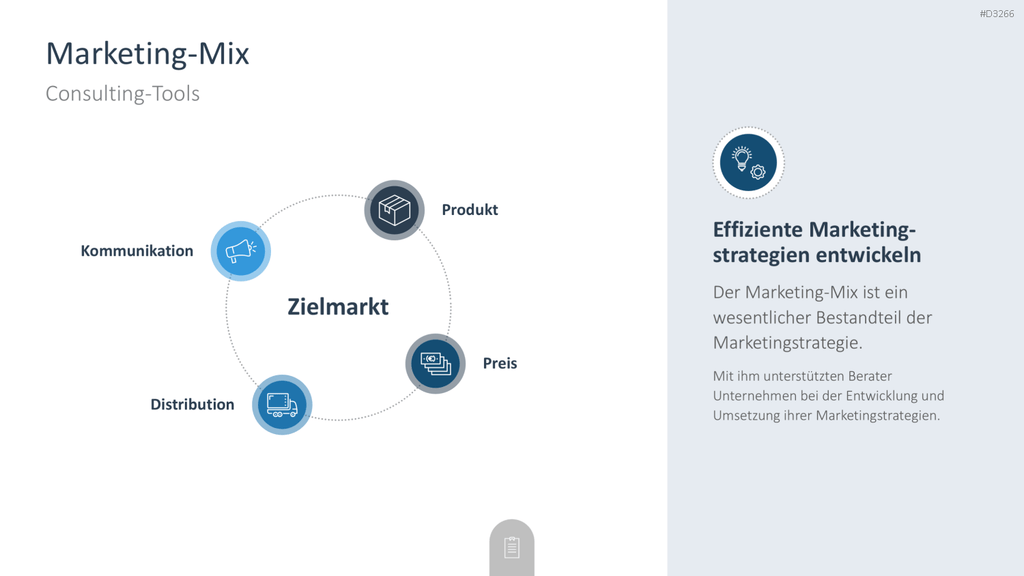Select the Preis label text
The height and width of the screenshot is (576, 1024).
pos(500,363)
